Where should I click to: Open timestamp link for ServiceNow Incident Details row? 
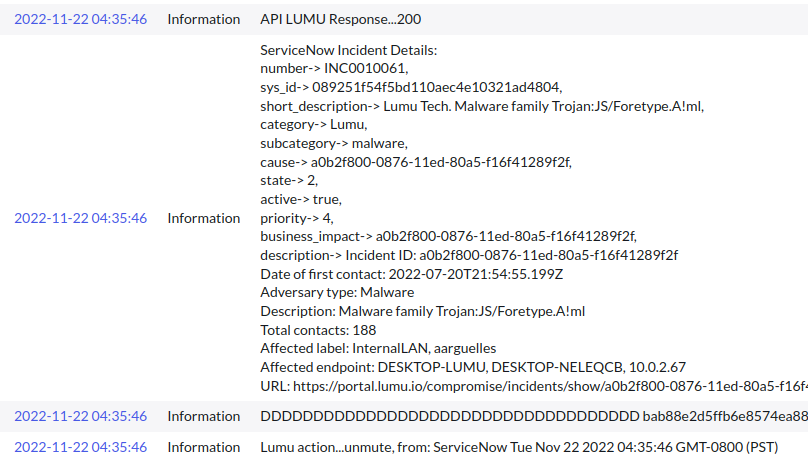[x=80, y=218]
